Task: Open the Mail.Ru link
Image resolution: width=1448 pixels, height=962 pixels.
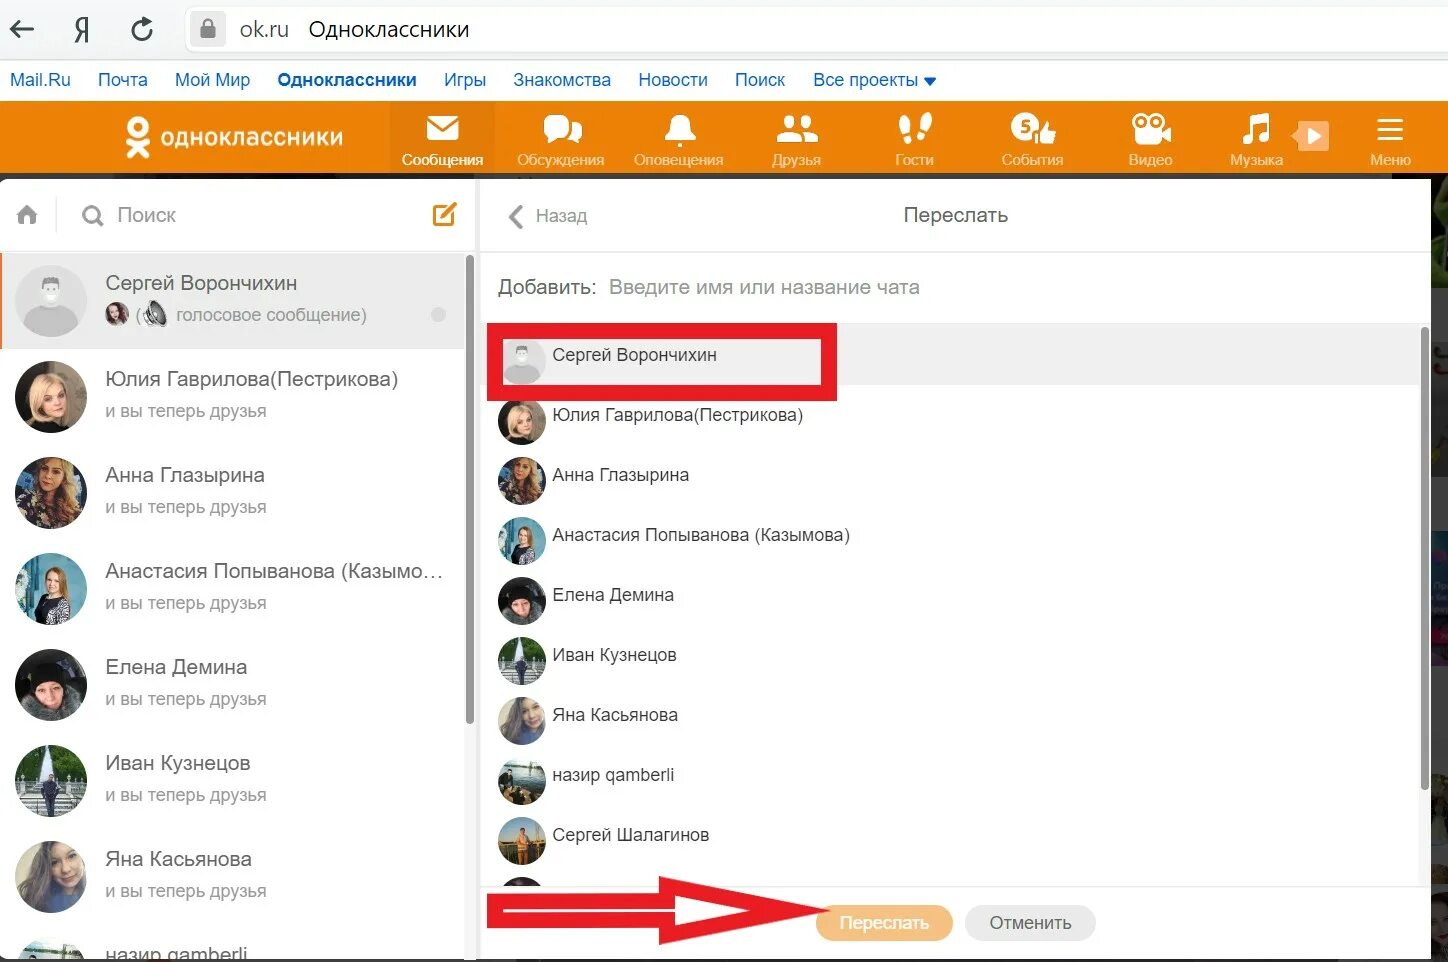Action: (x=40, y=80)
